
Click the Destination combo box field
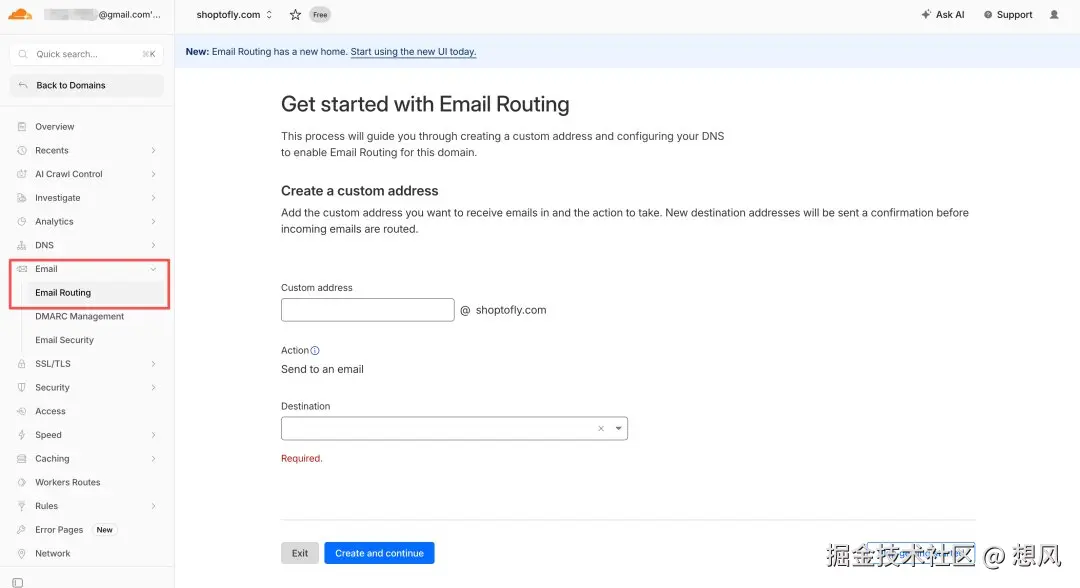(x=454, y=428)
